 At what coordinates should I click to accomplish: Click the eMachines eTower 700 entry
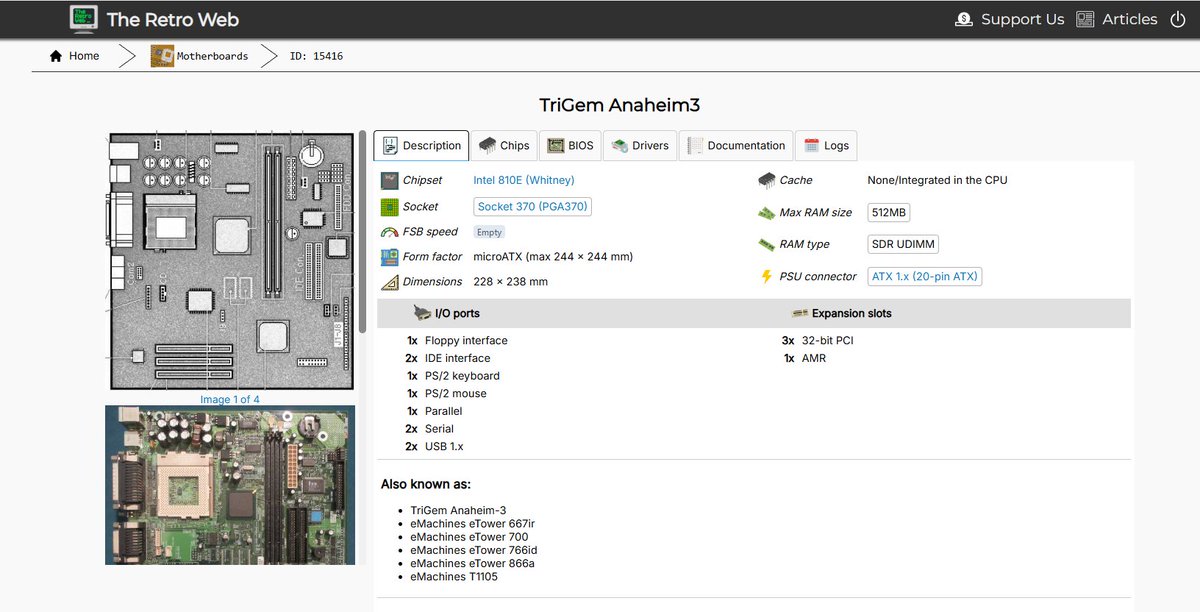tap(469, 537)
